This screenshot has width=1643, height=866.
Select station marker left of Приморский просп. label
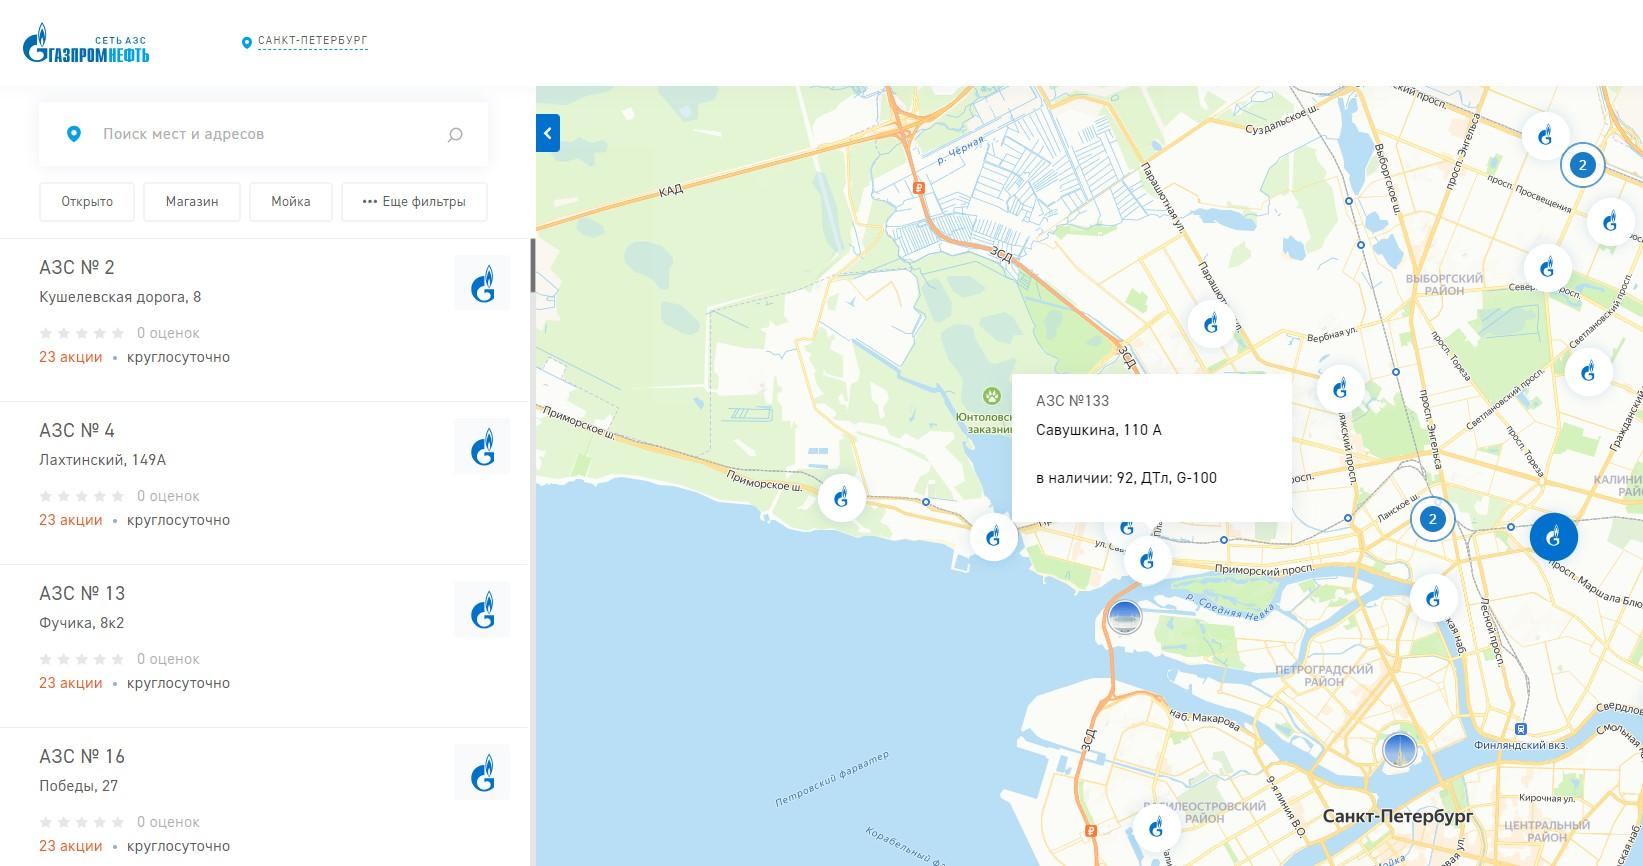pos(1147,560)
